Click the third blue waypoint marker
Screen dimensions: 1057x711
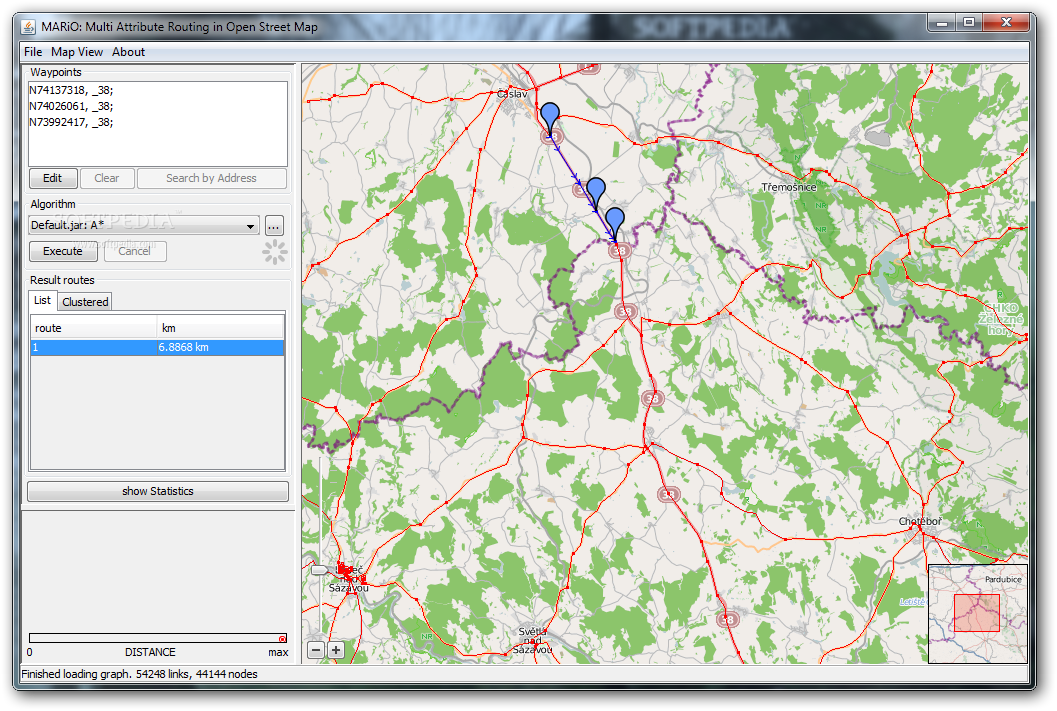[615, 222]
